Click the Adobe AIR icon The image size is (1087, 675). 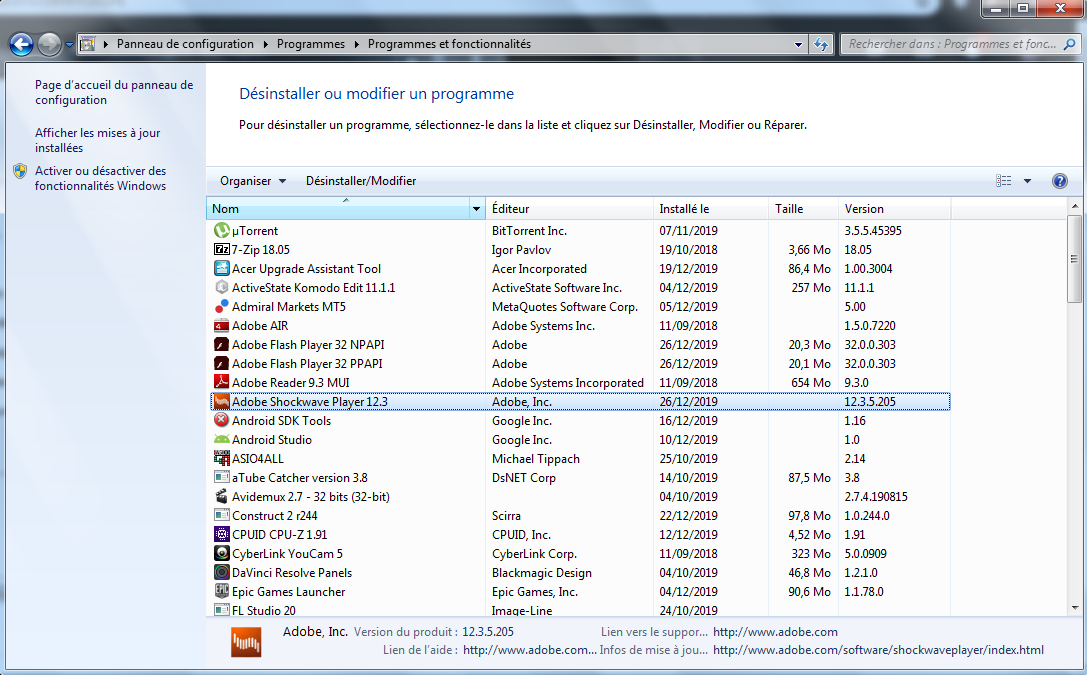pyautogui.click(x=221, y=325)
